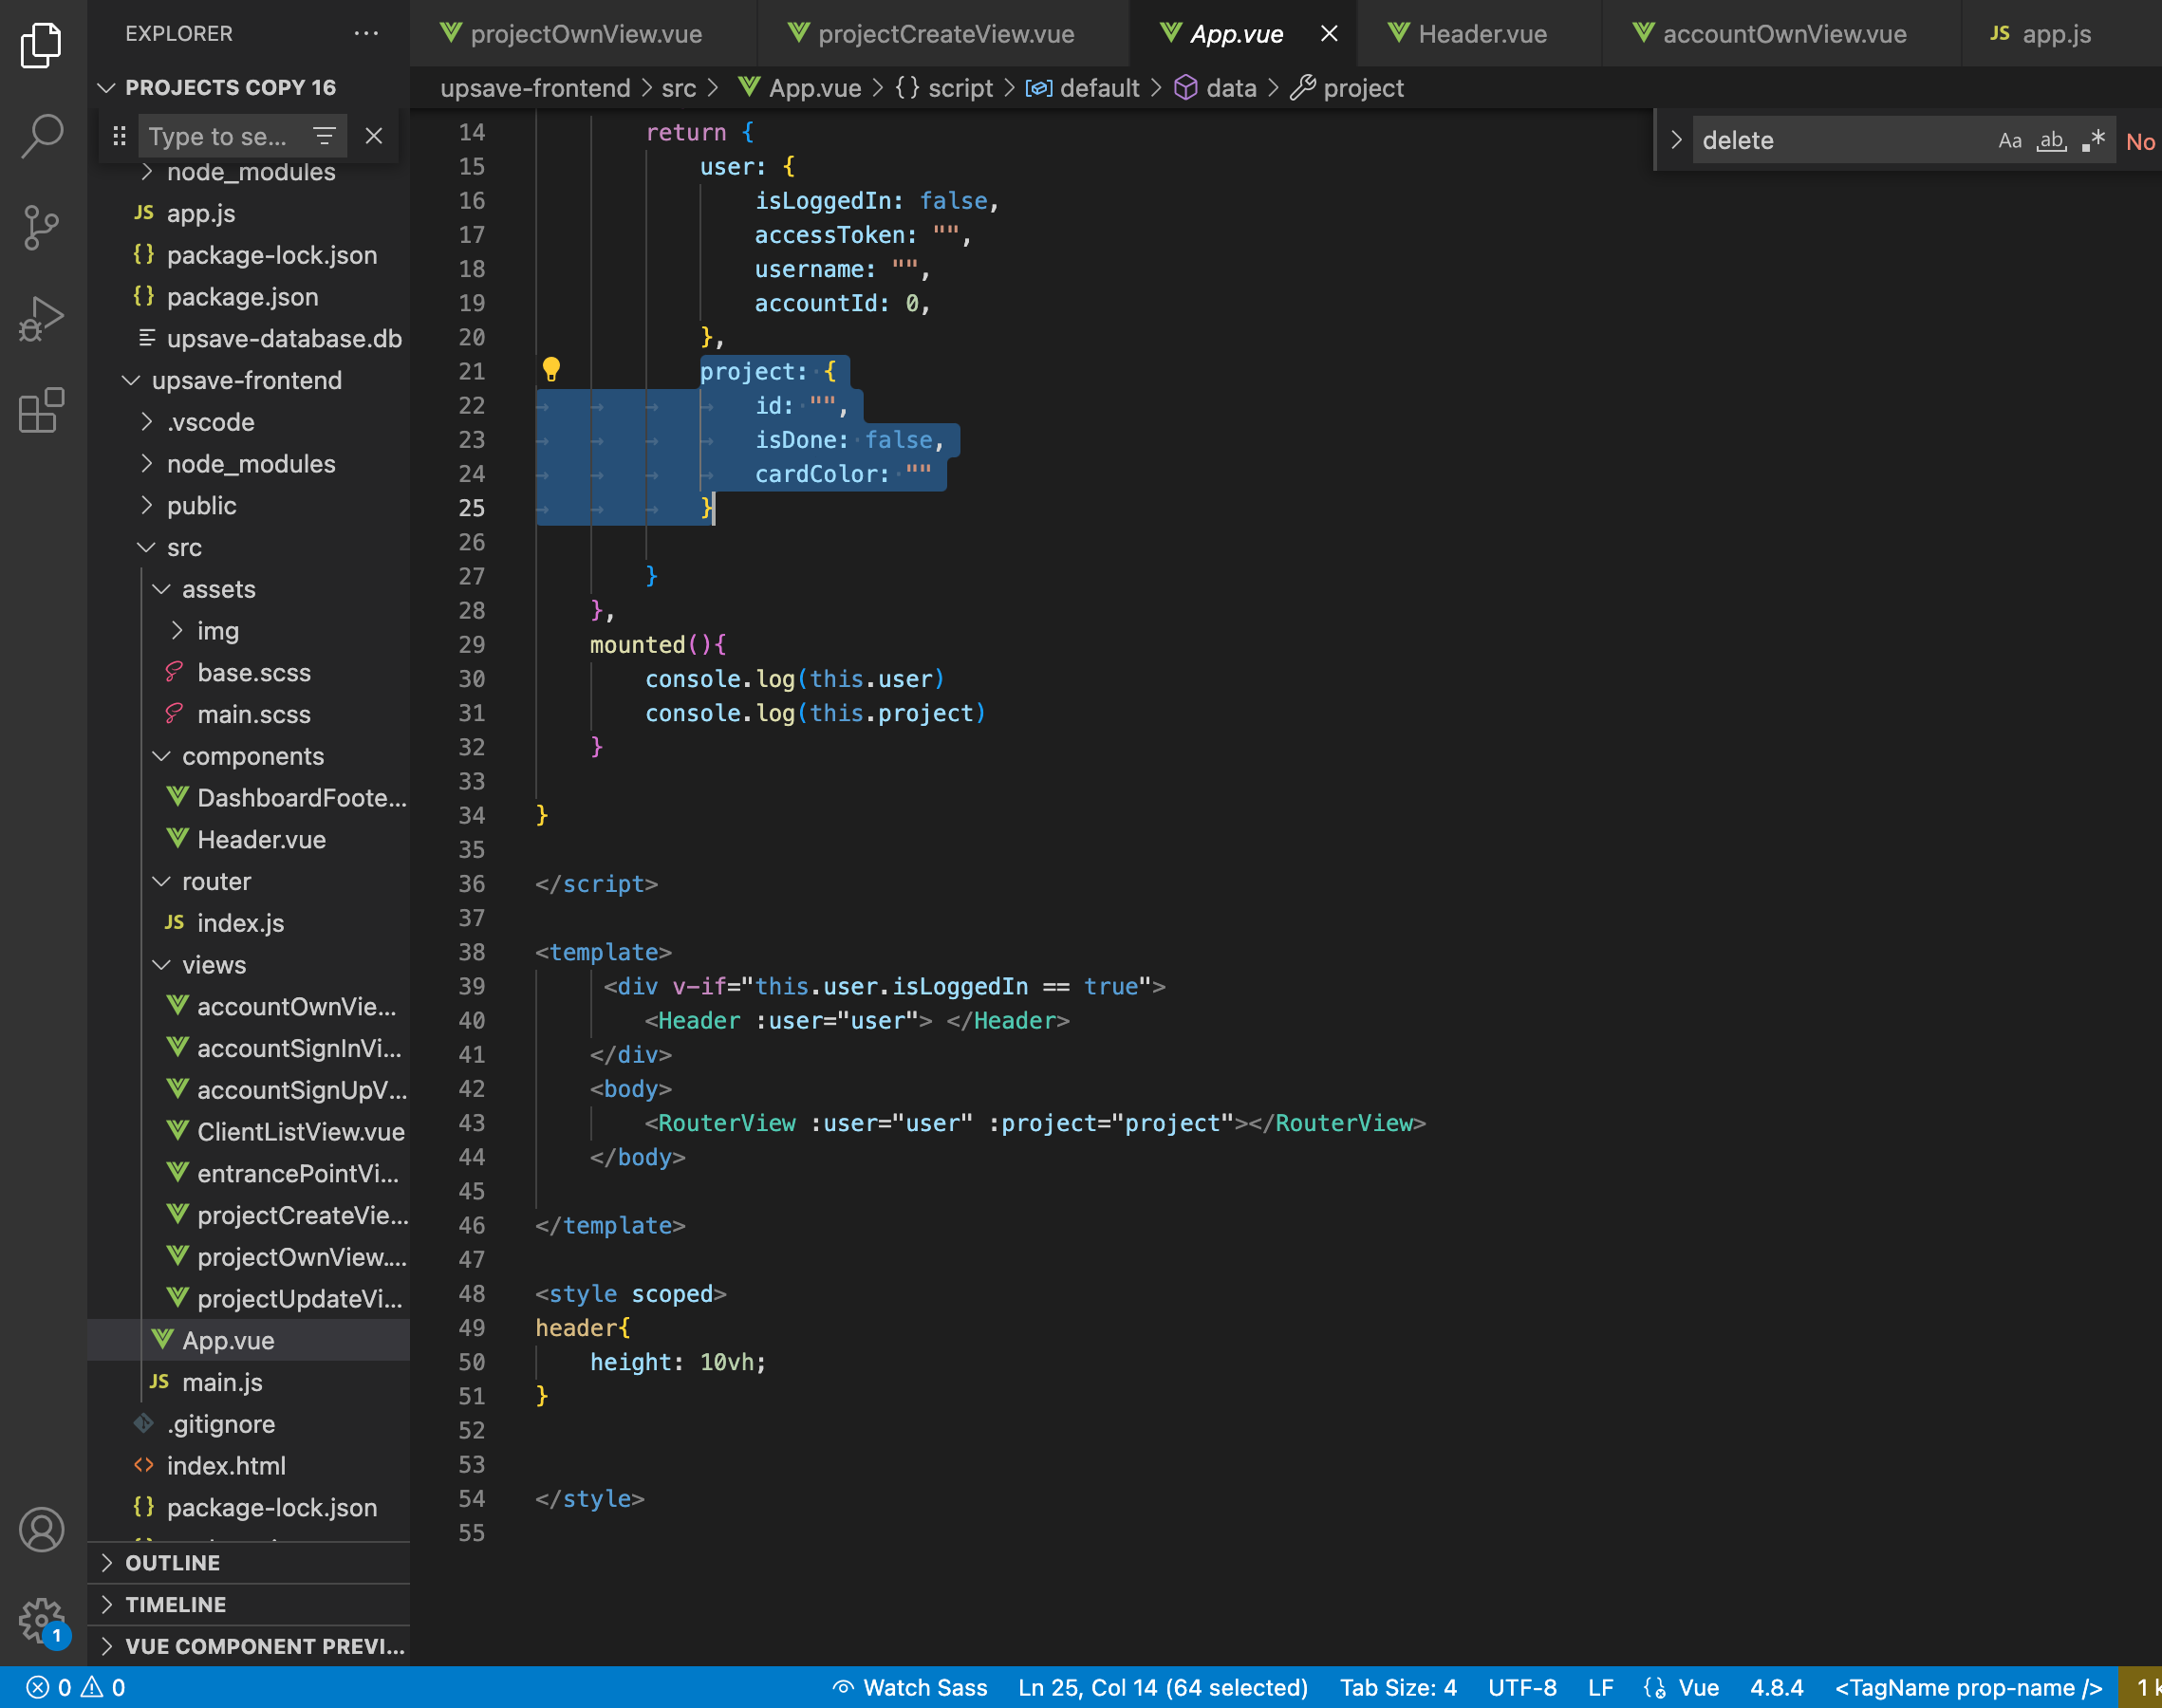Click the delete find input field

point(1840,140)
